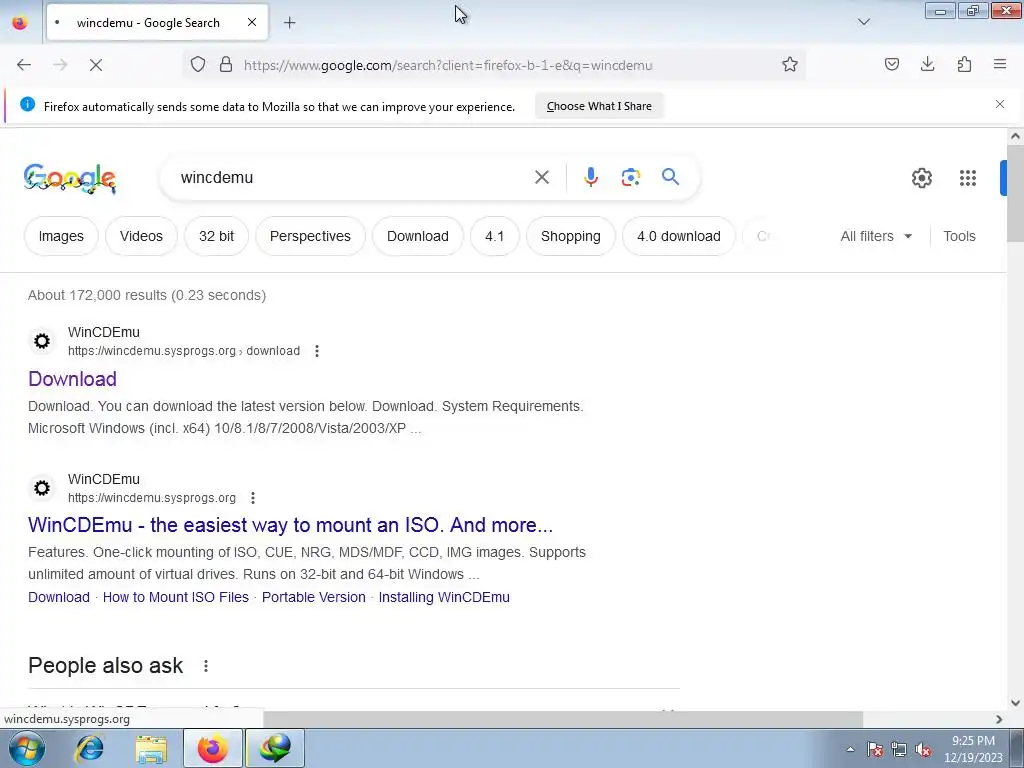The width and height of the screenshot is (1024, 768).
Task: Open Google quick settings gear
Action: click(921, 178)
